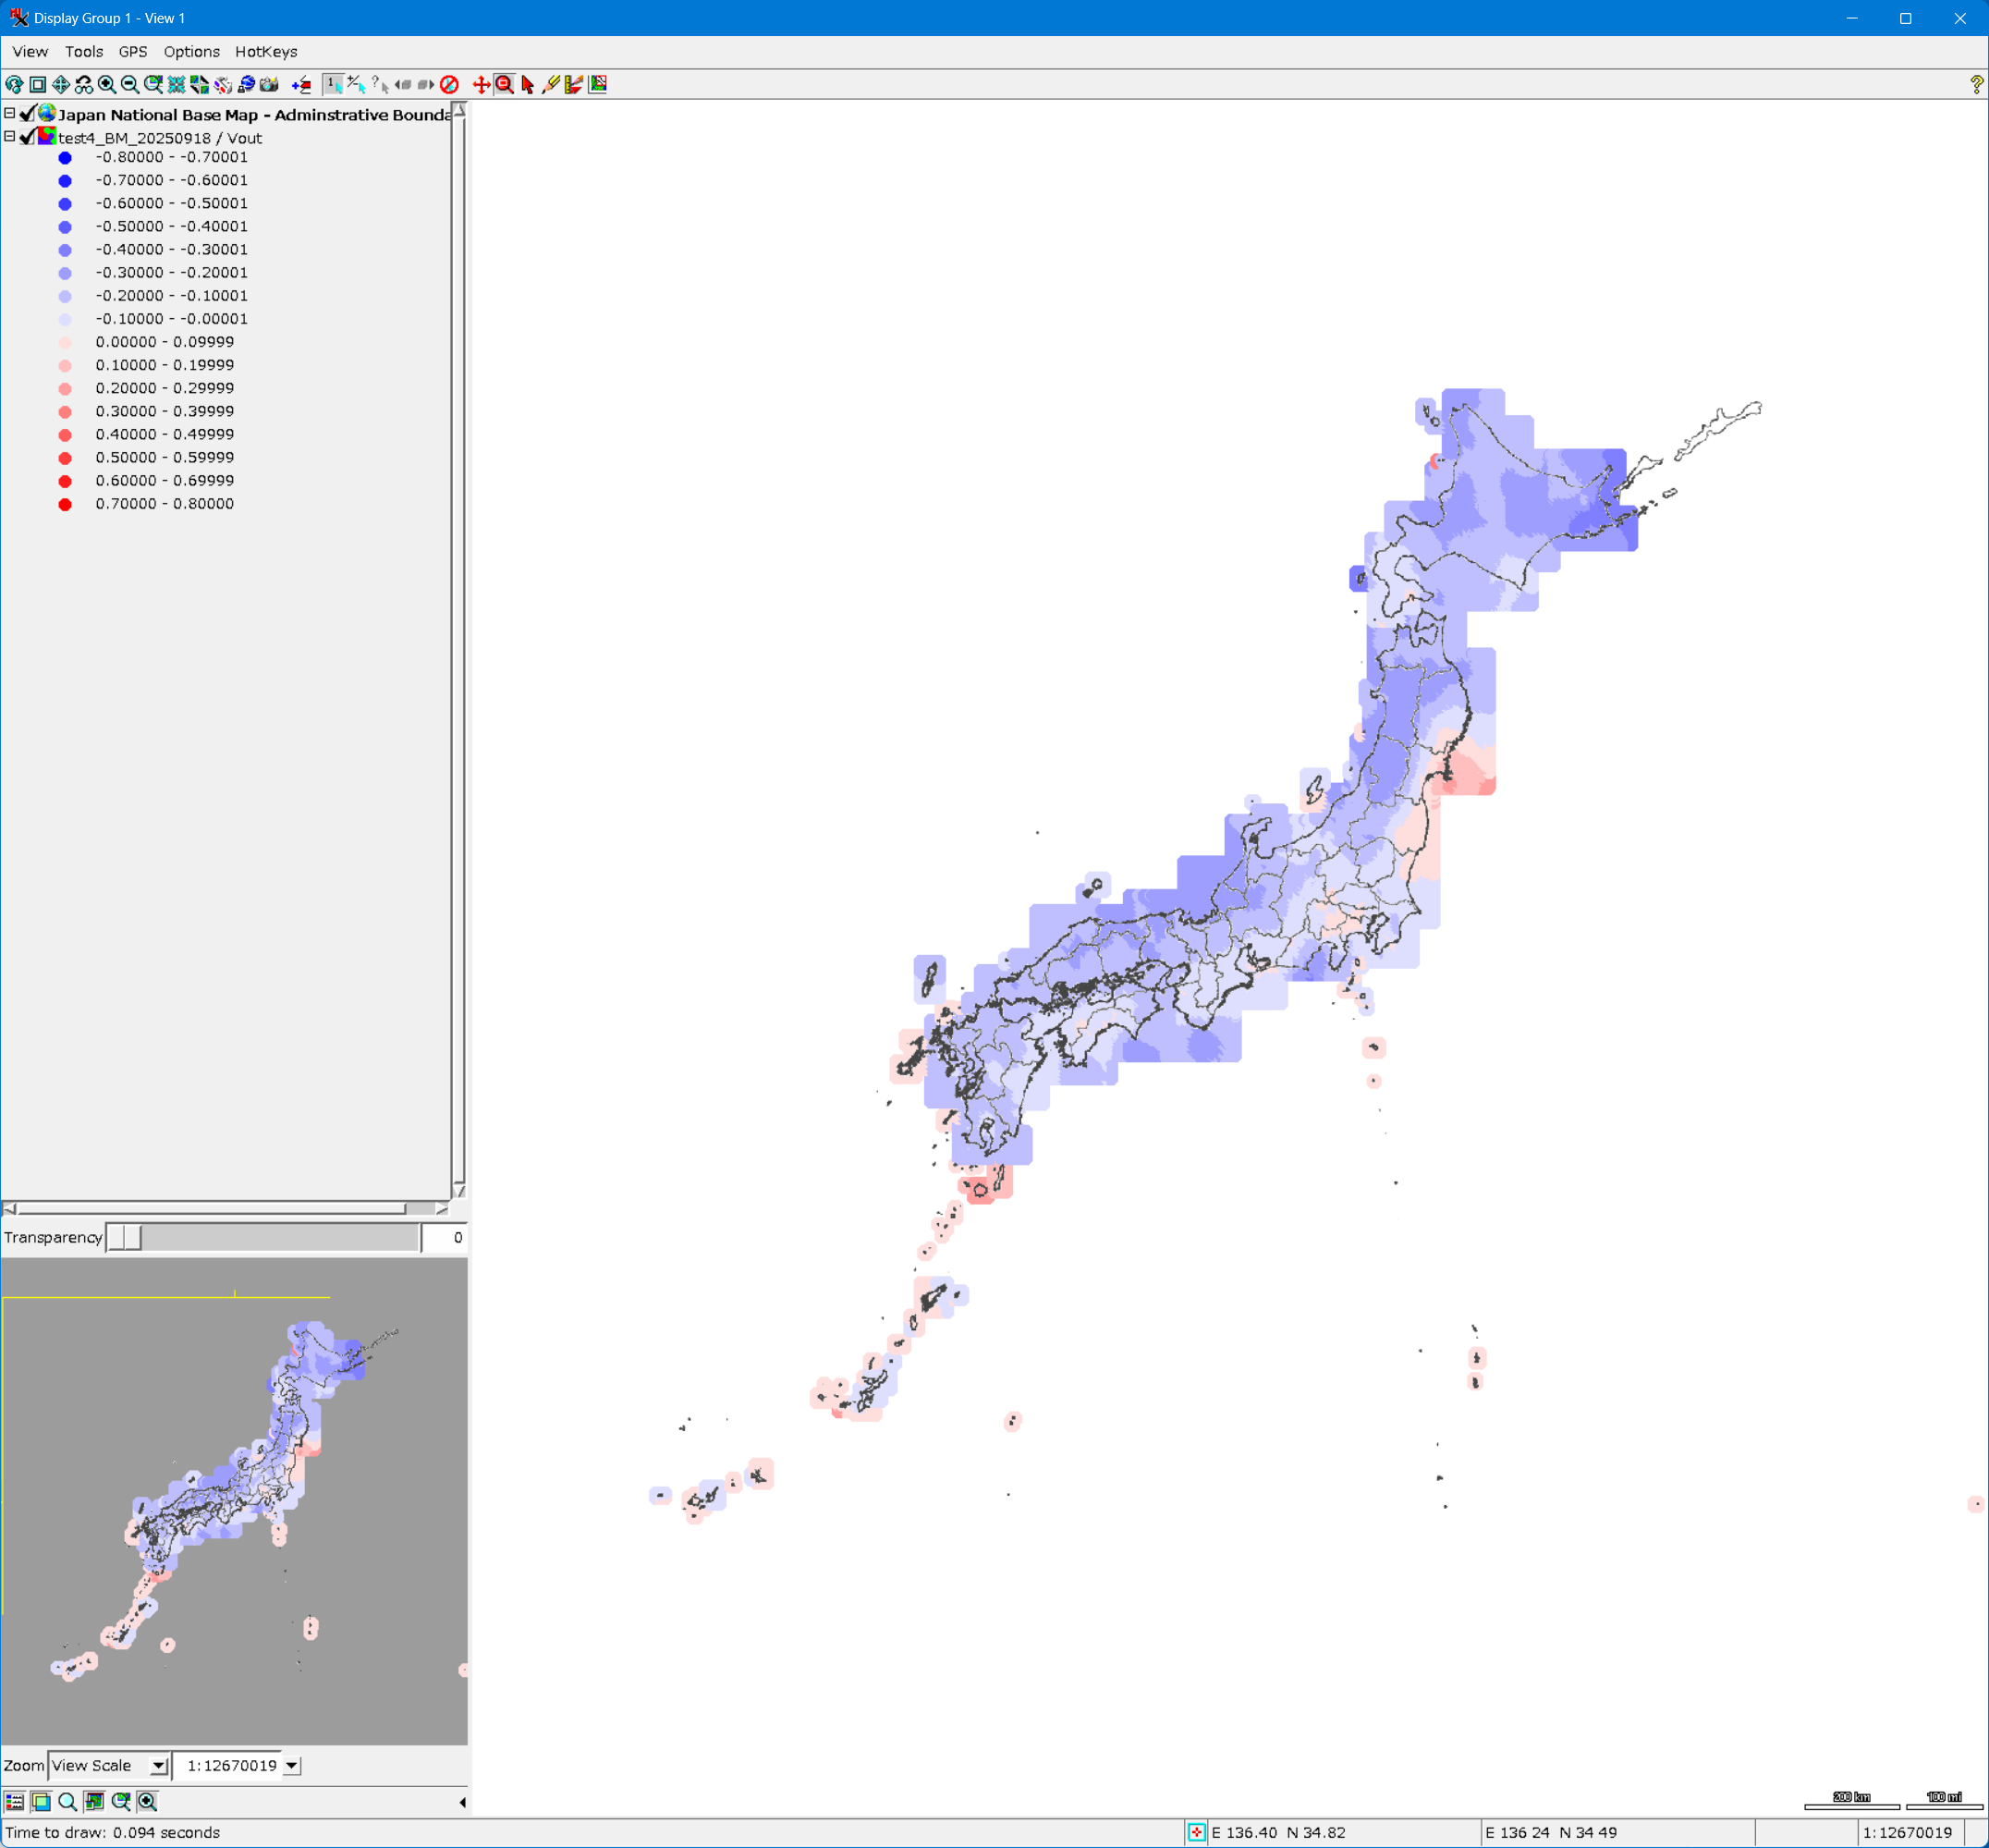This screenshot has height=1848, width=1989.
Task: Collapse the test4_BM_20250918 layer legend tree
Action: click(x=10, y=137)
